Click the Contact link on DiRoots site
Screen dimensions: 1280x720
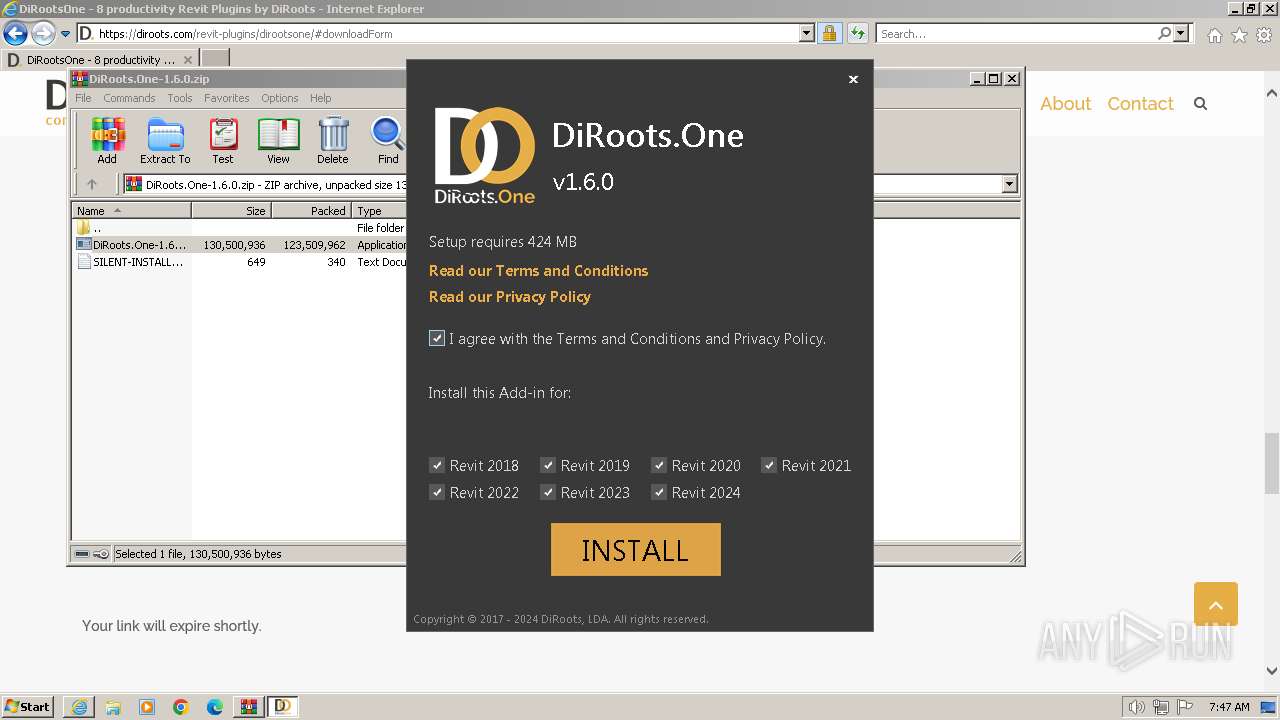pos(1140,104)
